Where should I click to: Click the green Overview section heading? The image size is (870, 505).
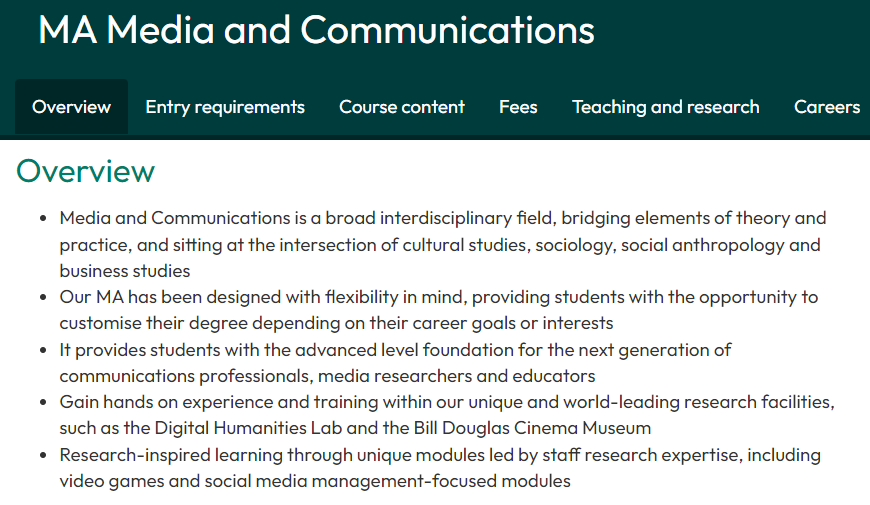(85, 171)
